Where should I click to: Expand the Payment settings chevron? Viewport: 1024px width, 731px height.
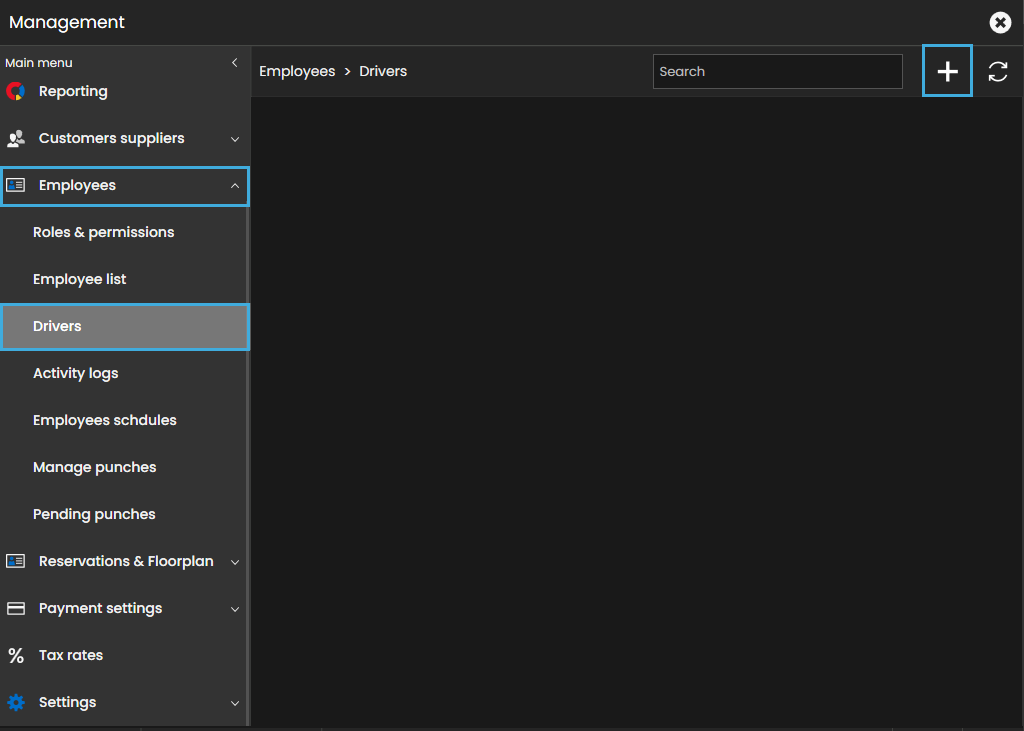pos(235,609)
